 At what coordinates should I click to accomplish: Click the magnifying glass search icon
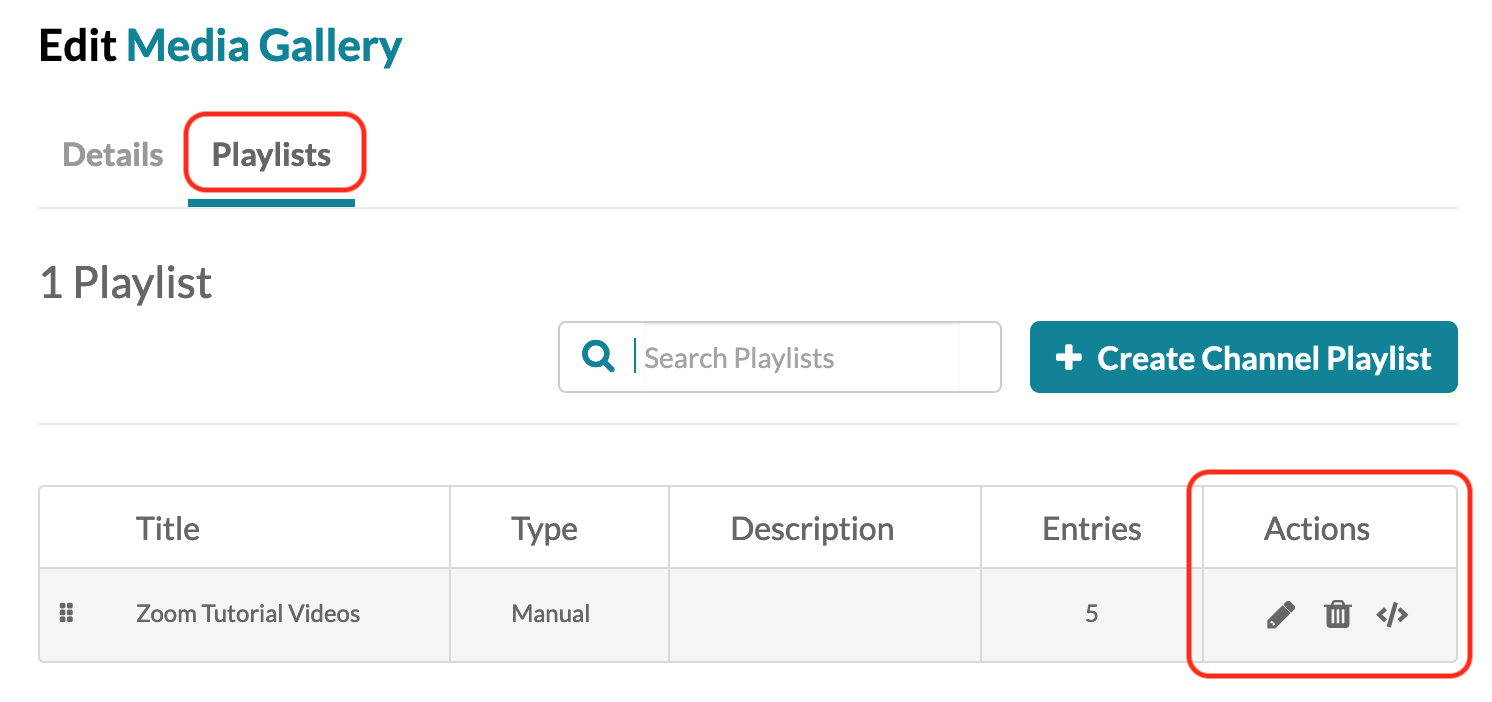click(598, 357)
